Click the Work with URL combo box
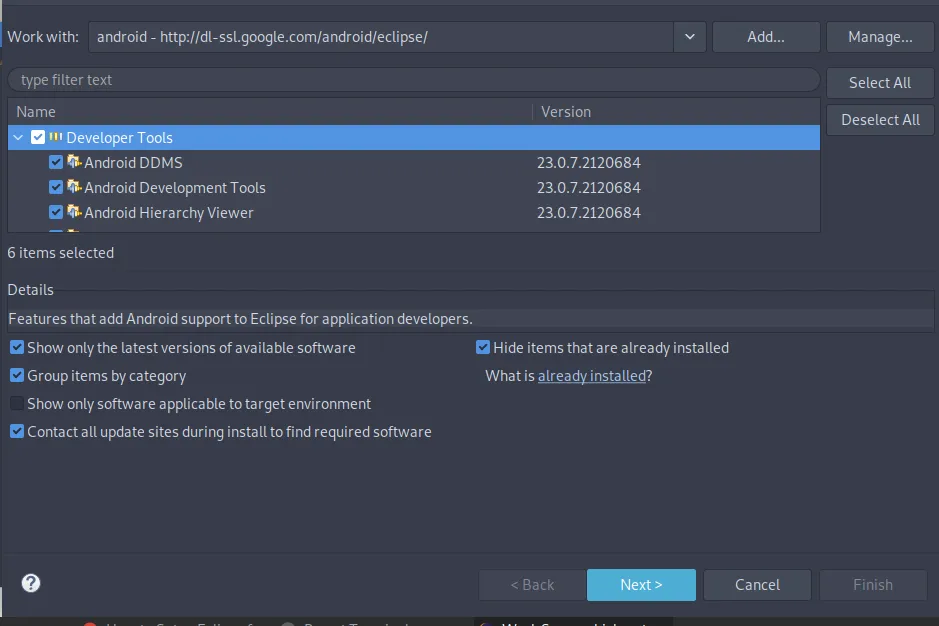This screenshot has width=939, height=626. (x=380, y=37)
